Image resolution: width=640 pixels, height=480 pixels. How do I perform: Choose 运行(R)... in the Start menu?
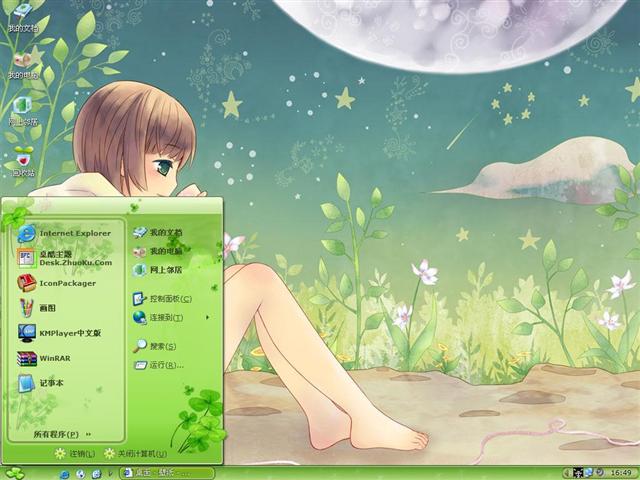pyautogui.click(x=165, y=365)
